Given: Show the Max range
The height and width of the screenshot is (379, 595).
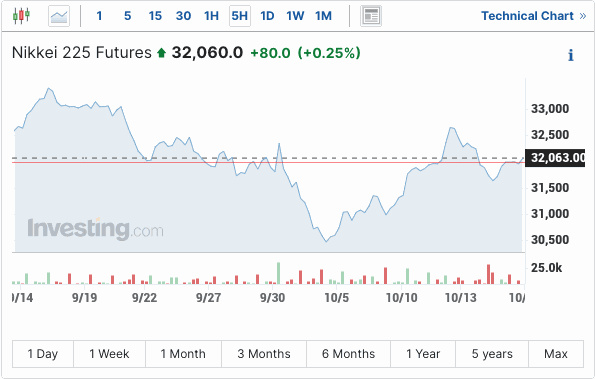Looking at the screenshot, I should pyautogui.click(x=556, y=354).
